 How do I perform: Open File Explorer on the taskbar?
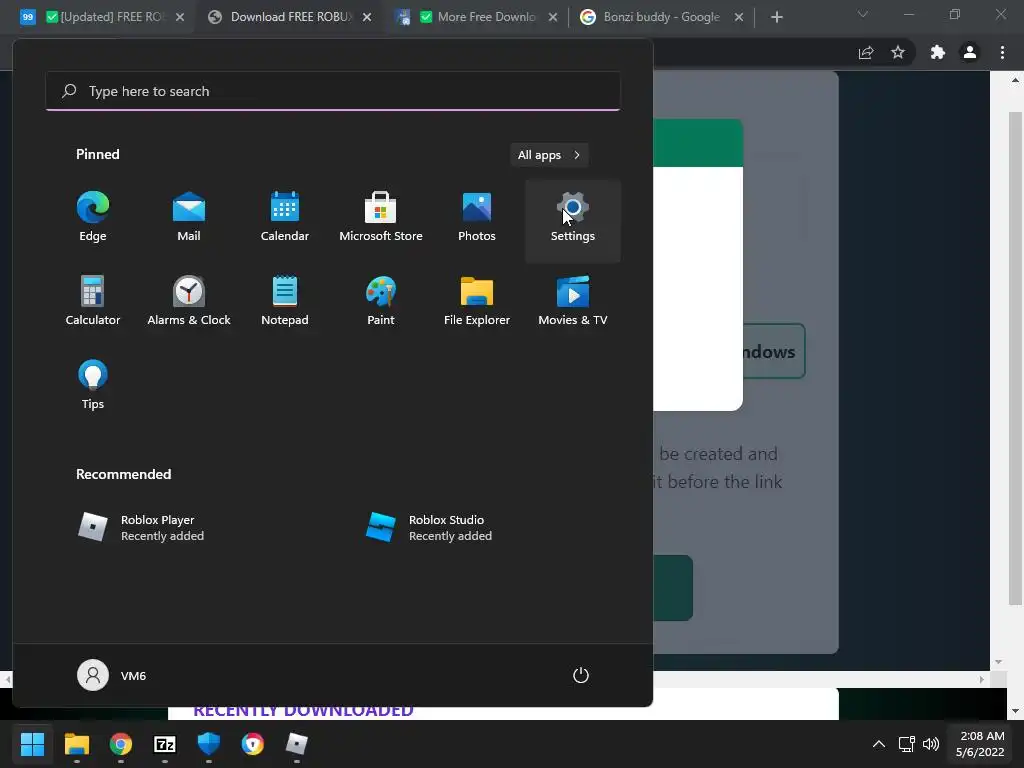coord(76,744)
